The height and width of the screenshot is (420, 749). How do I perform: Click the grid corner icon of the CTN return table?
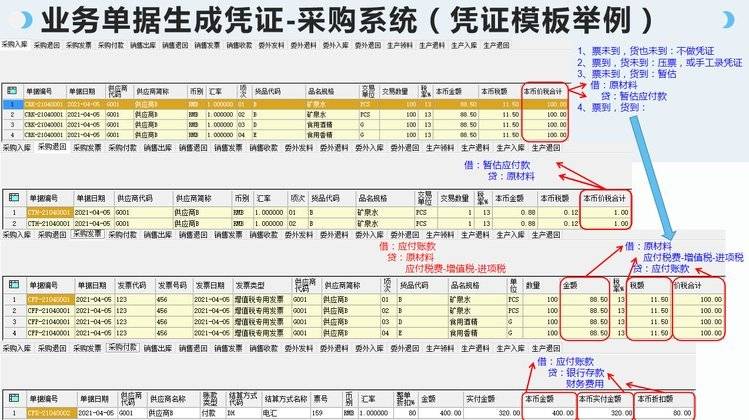click(12, 198)
